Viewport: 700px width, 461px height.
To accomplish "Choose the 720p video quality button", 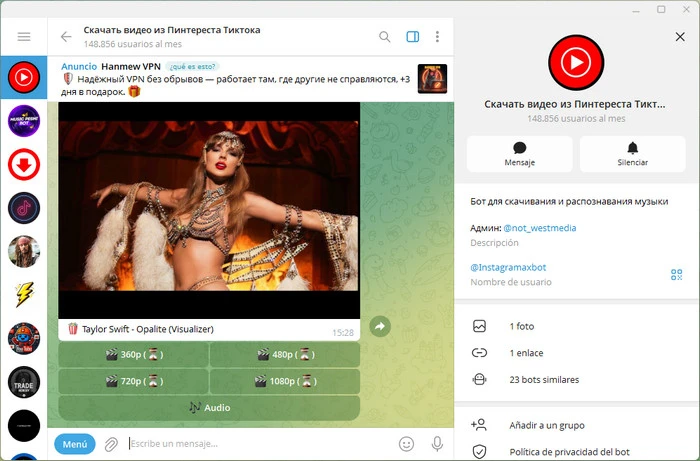I will point(133,381).
